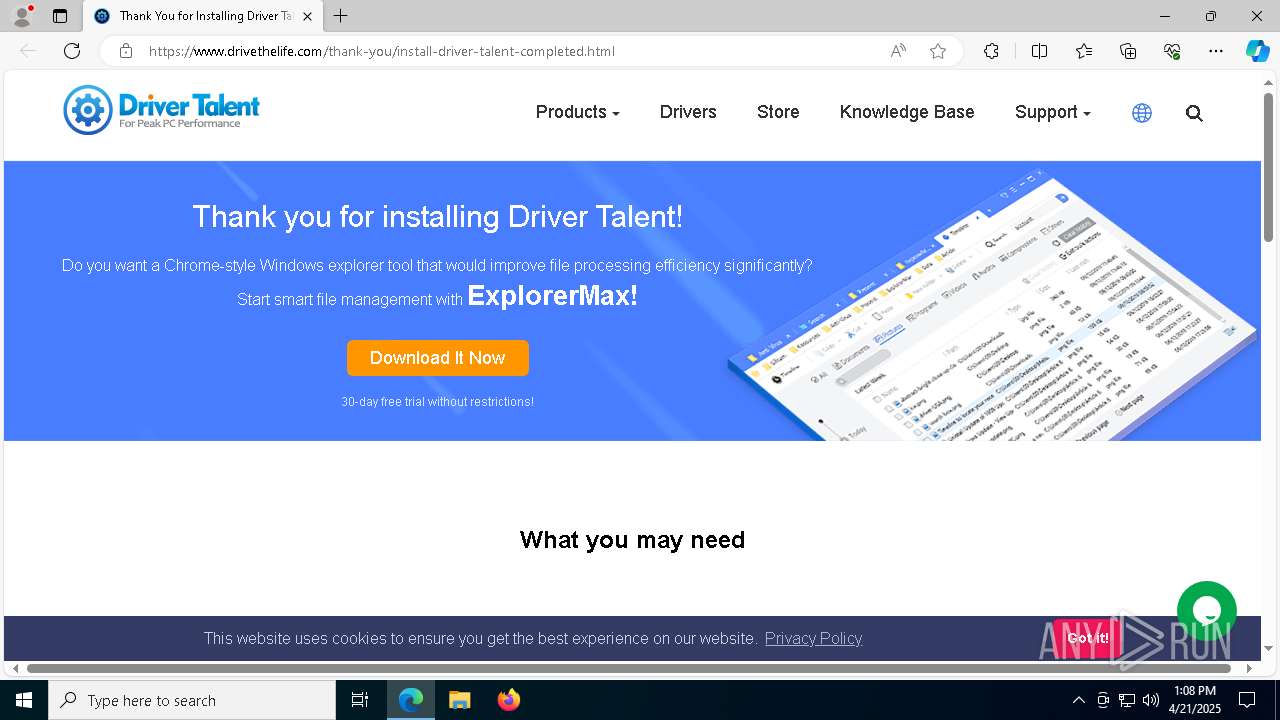Open the tab actions menu icon
Viewport: 1280px width, 720px height.
(x=60, y=16)
